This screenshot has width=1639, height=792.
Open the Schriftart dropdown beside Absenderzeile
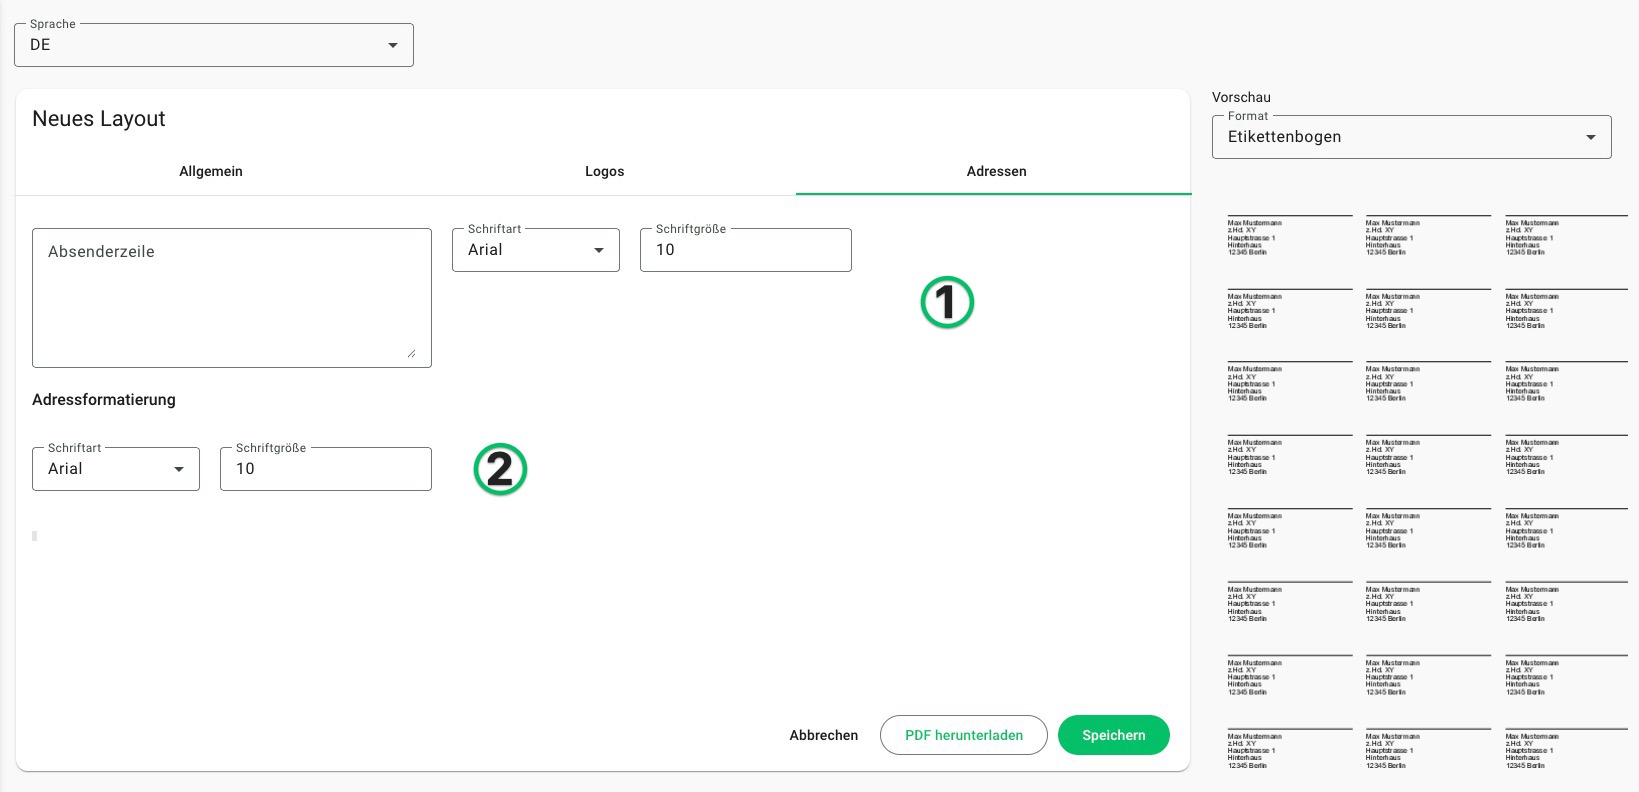tap(536, 250)
